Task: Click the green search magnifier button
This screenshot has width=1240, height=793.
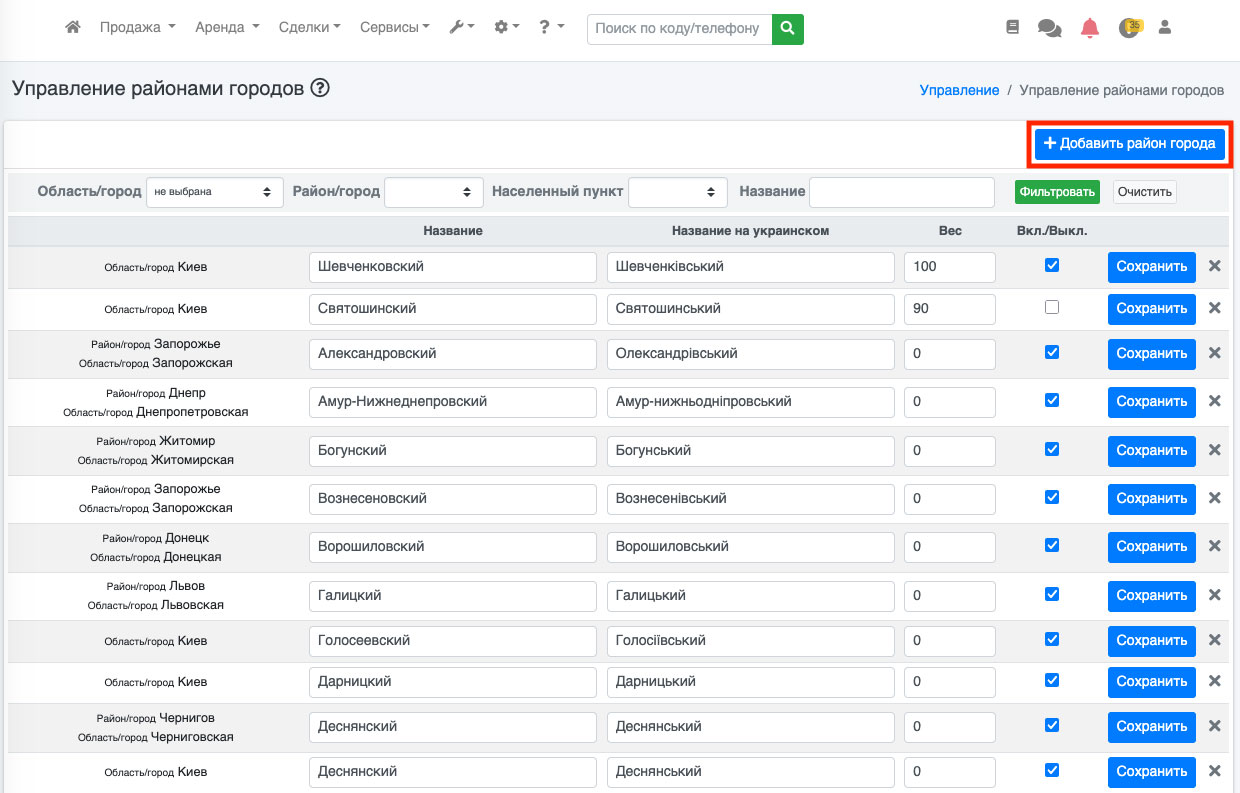Action: coord(788,28)
